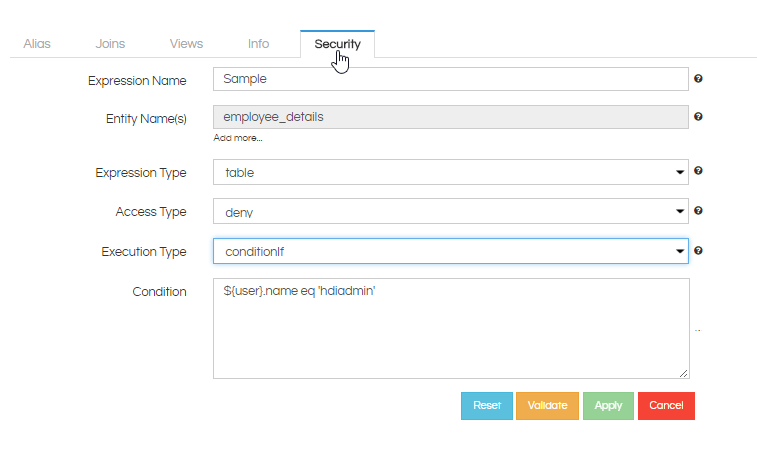Switch to the Alias tab
757x450 pixels.
[x=37, y=44]
